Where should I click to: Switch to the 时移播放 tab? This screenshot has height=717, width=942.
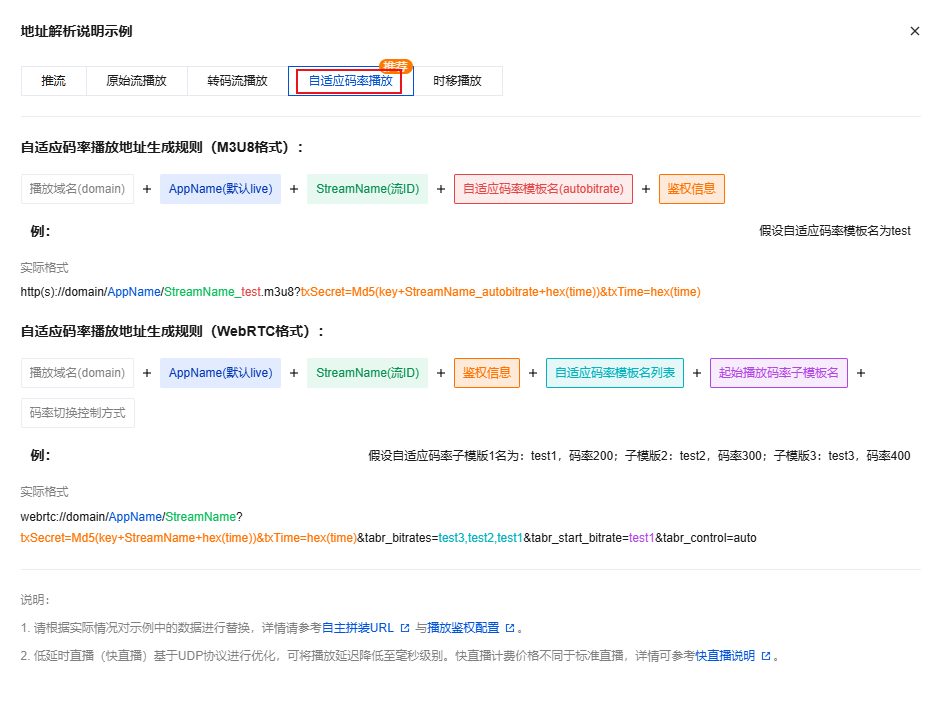458,81
